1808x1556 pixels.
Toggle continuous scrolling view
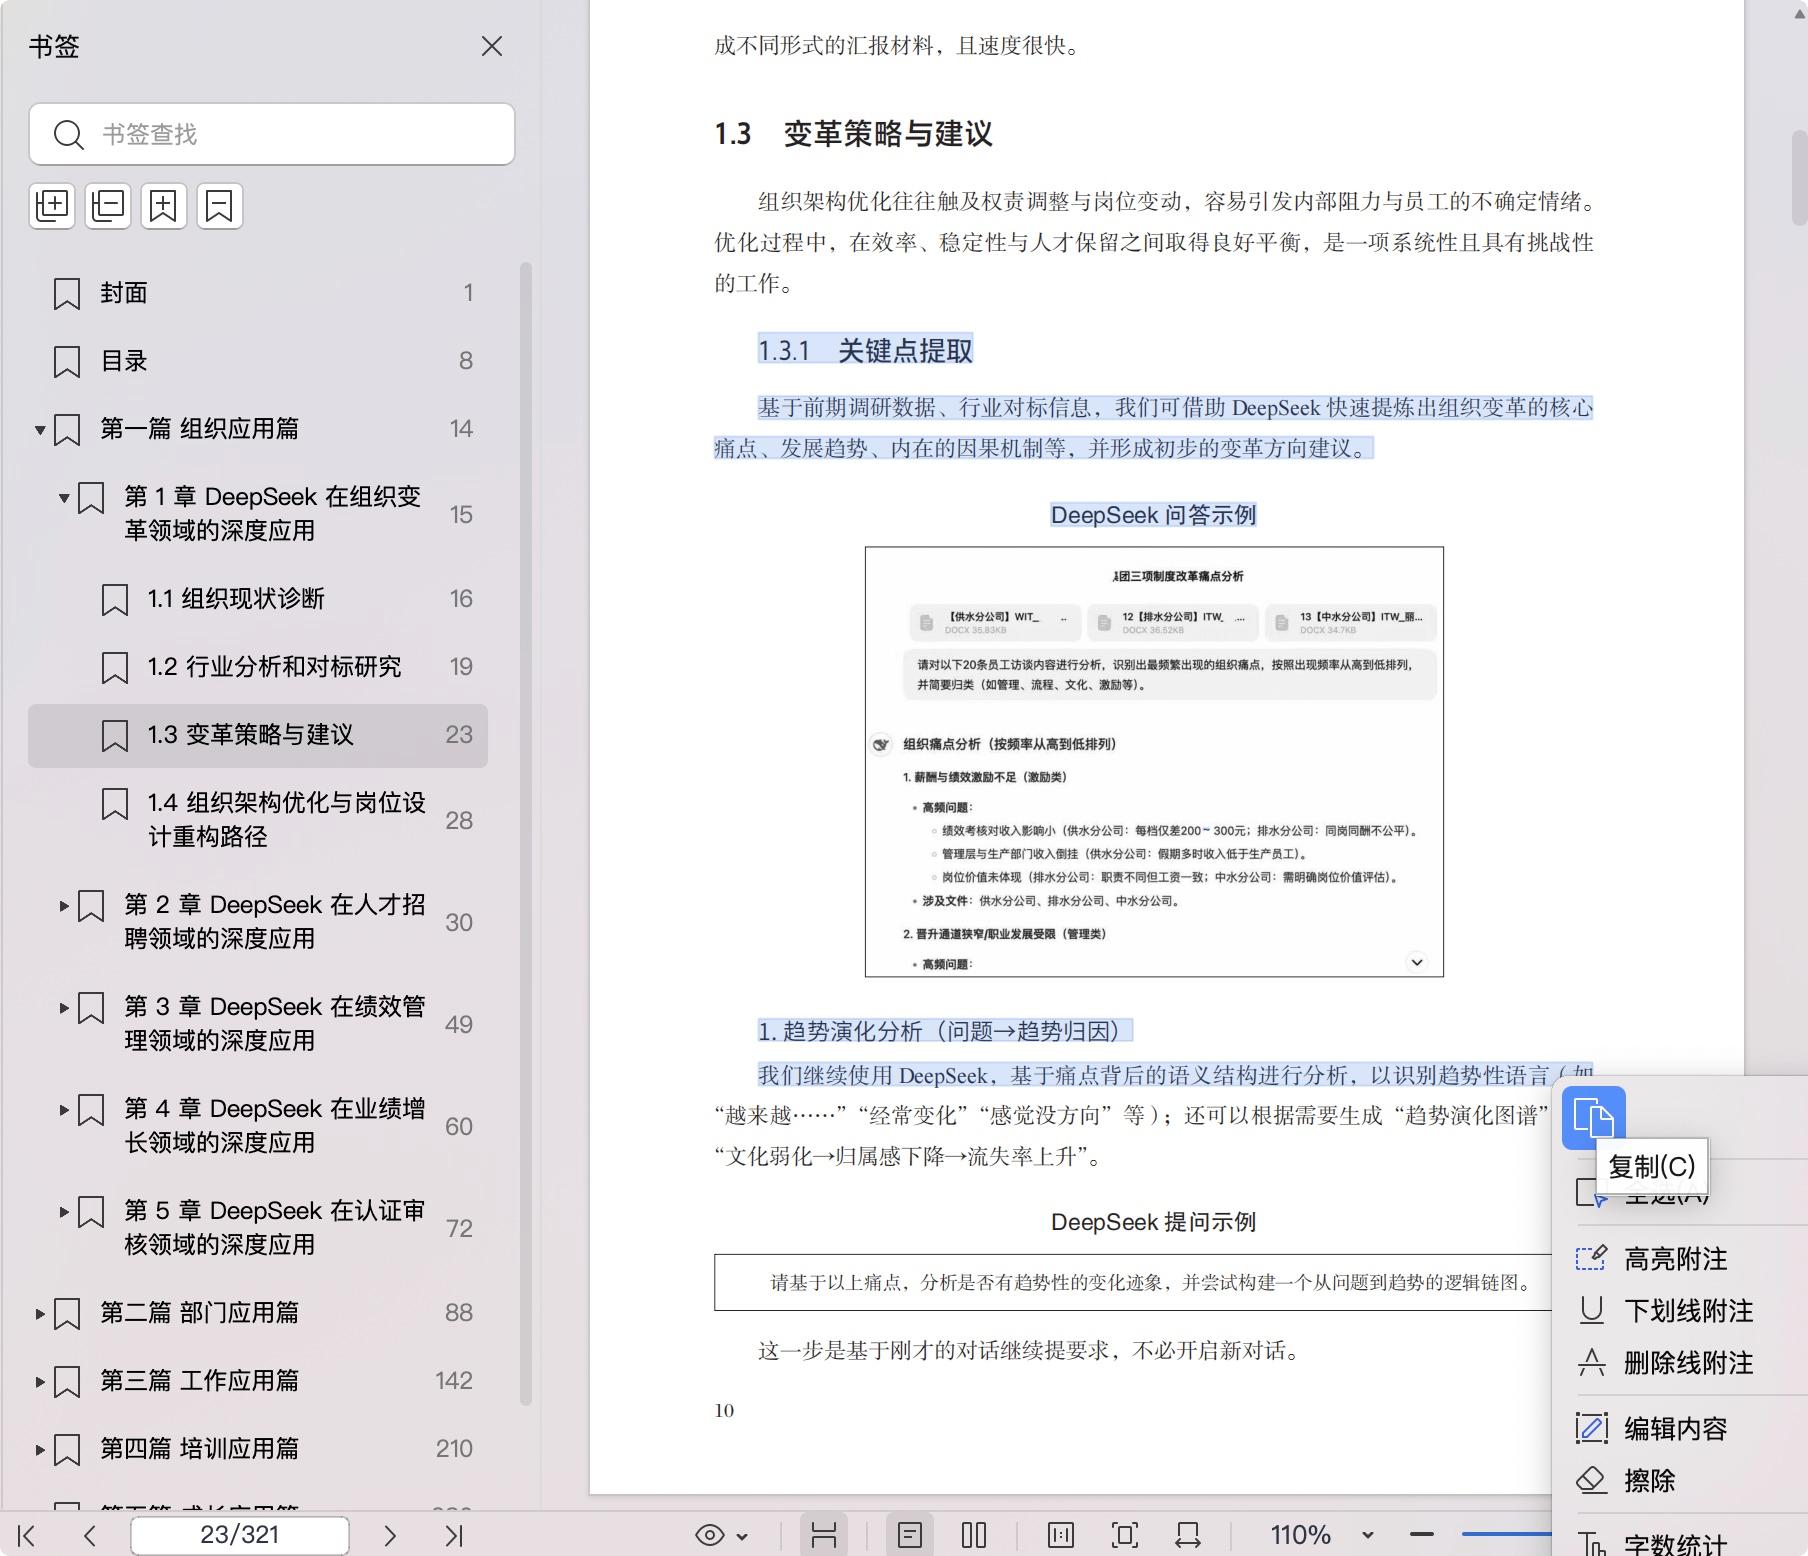(824, 1535)
